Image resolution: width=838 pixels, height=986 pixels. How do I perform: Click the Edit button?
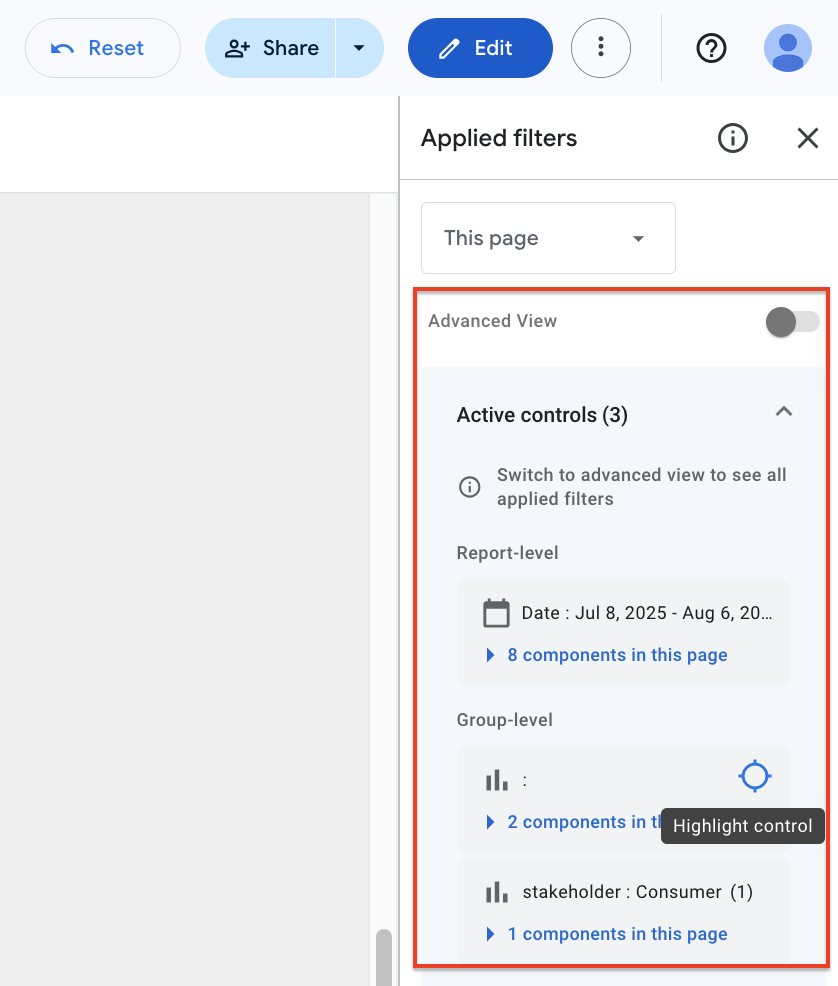coord(480,48)
